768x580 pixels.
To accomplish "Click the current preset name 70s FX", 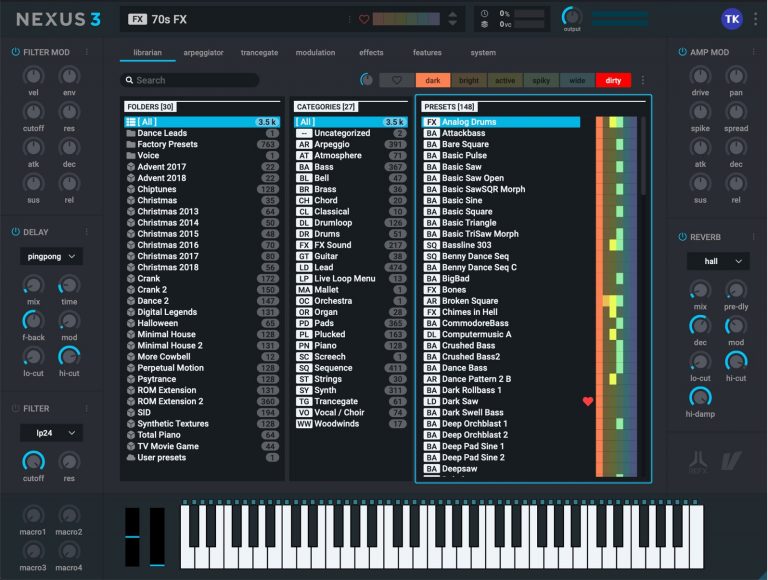I will click(169, 19).
